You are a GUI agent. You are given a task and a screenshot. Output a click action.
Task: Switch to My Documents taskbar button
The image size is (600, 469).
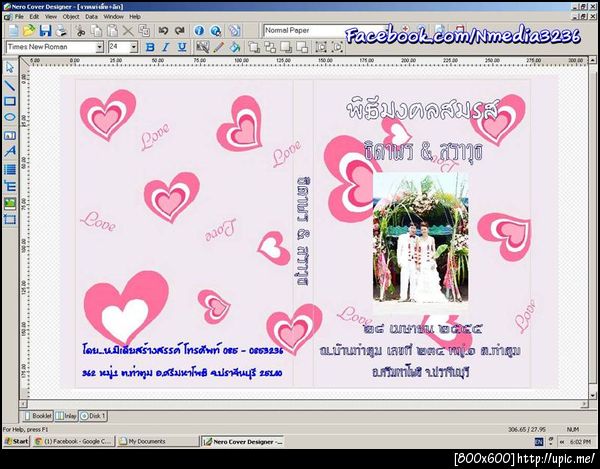point(157,441)
